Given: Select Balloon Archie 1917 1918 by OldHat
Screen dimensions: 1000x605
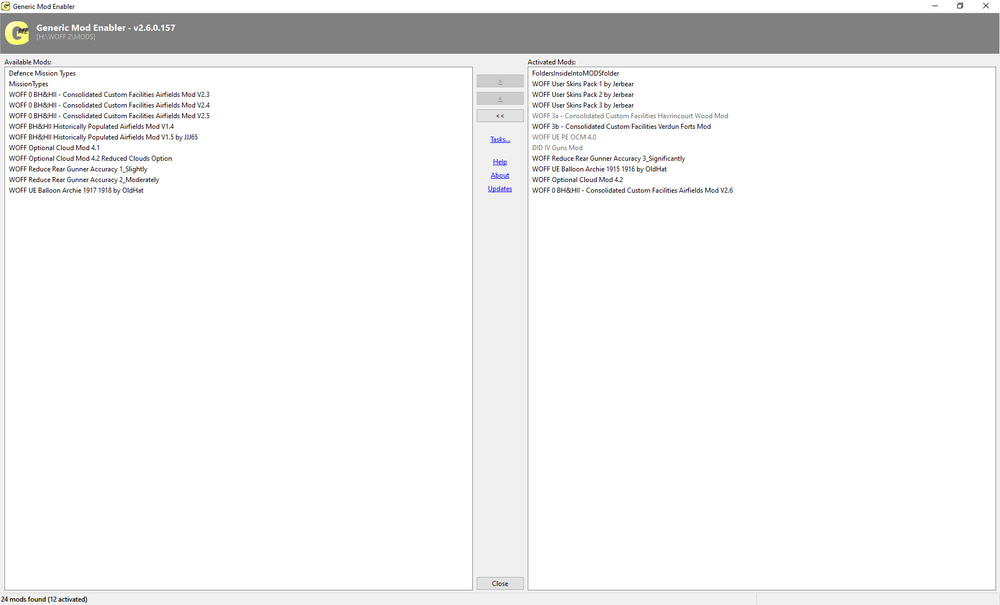Looking at the screenshot, I should pyautogui.click(x=76, y=190).
